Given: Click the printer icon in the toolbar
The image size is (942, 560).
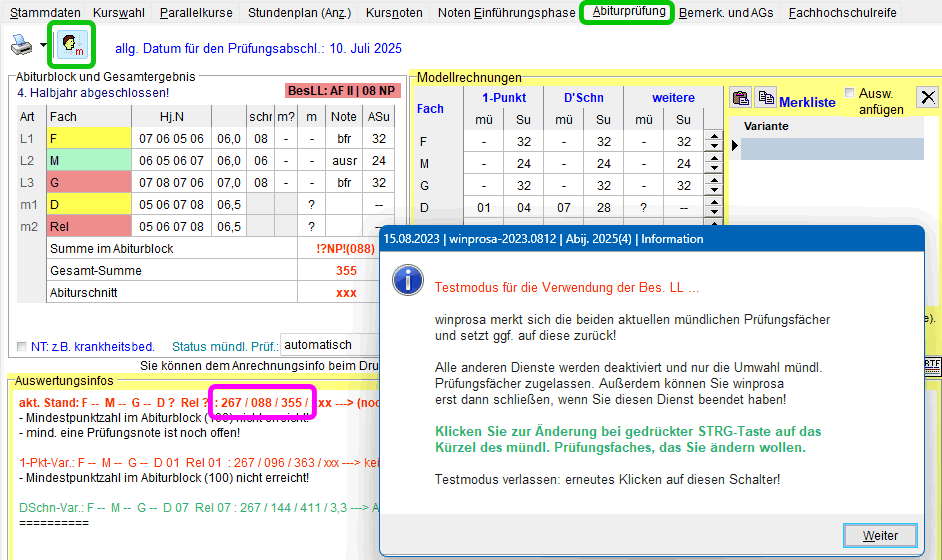Looking at the screenshot, I should pyautogui.click(x=20, y=45).
